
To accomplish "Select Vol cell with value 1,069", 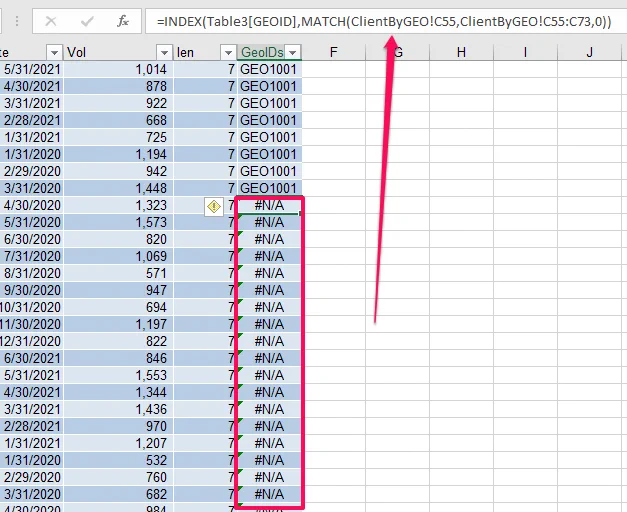I will tap(118, 256).
